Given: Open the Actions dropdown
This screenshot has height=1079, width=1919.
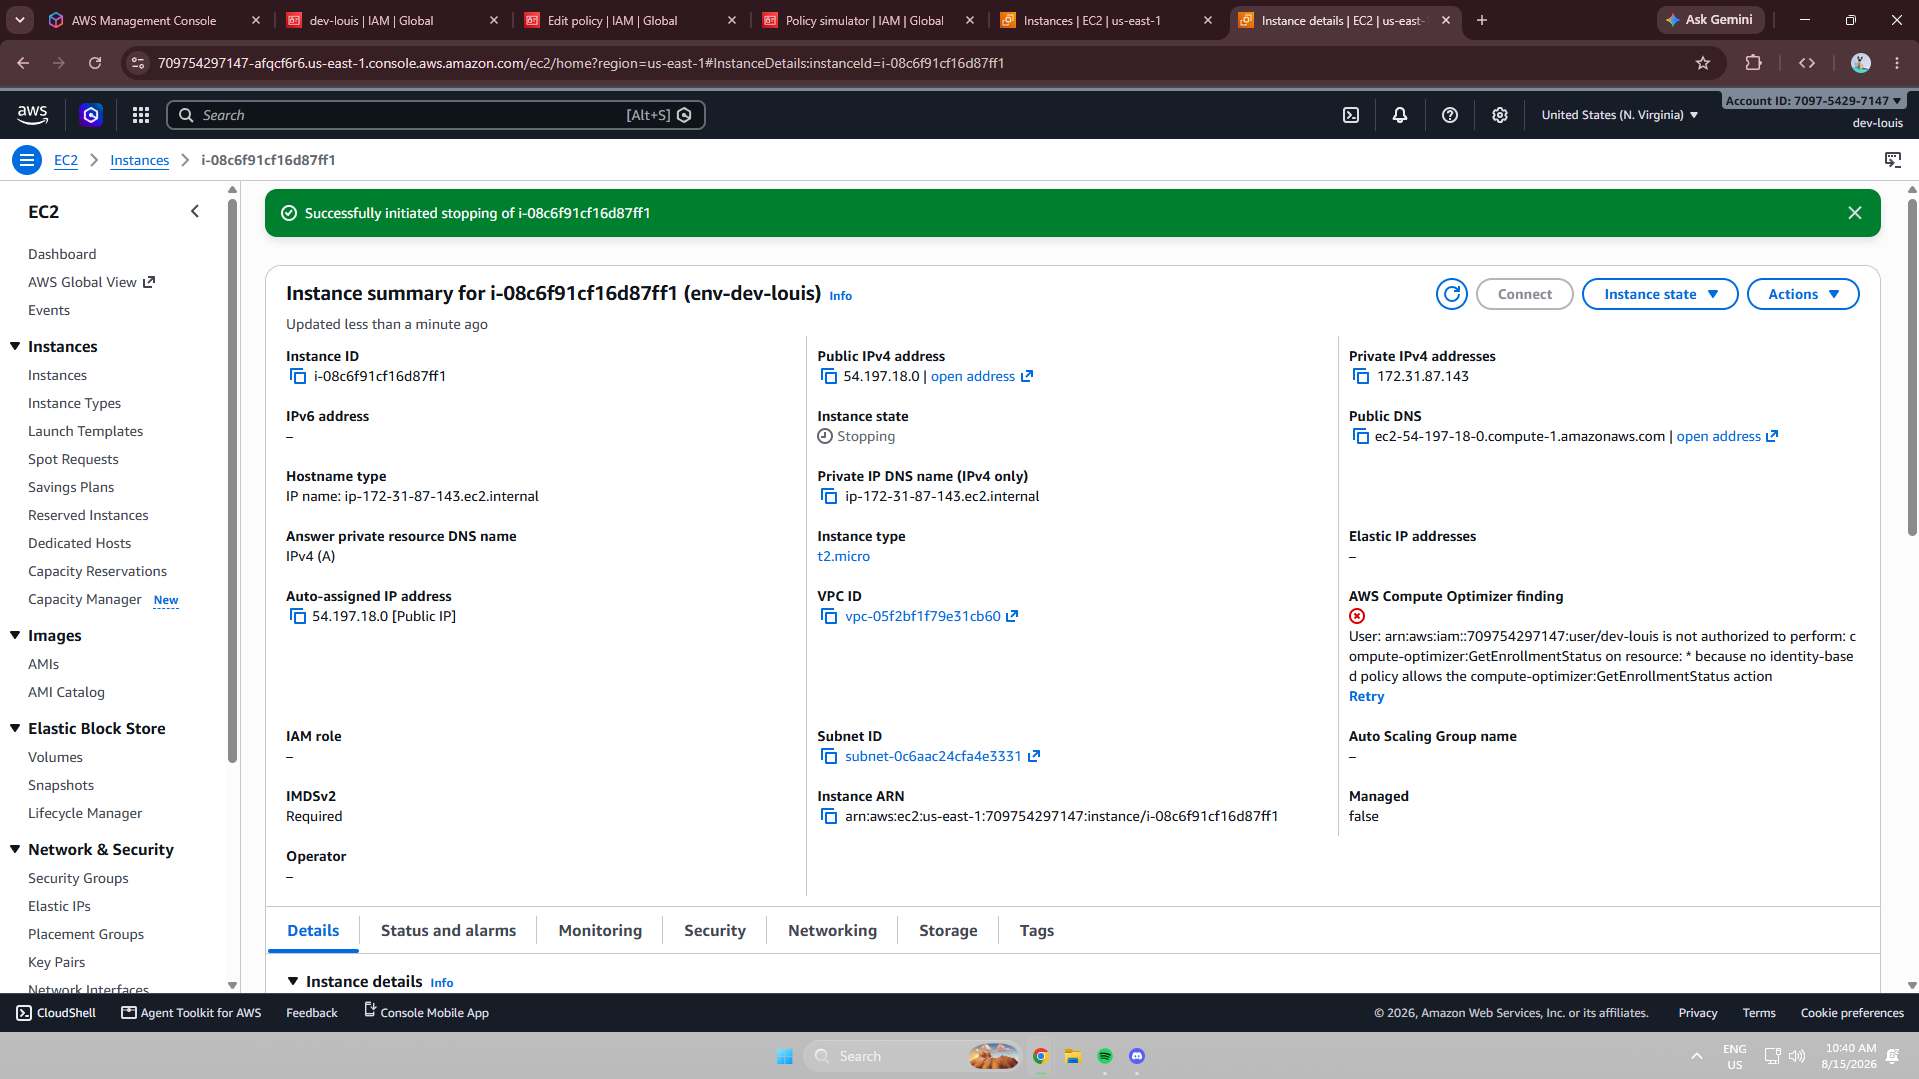Looking at the screenshot, I should (x=1803, y=294).
